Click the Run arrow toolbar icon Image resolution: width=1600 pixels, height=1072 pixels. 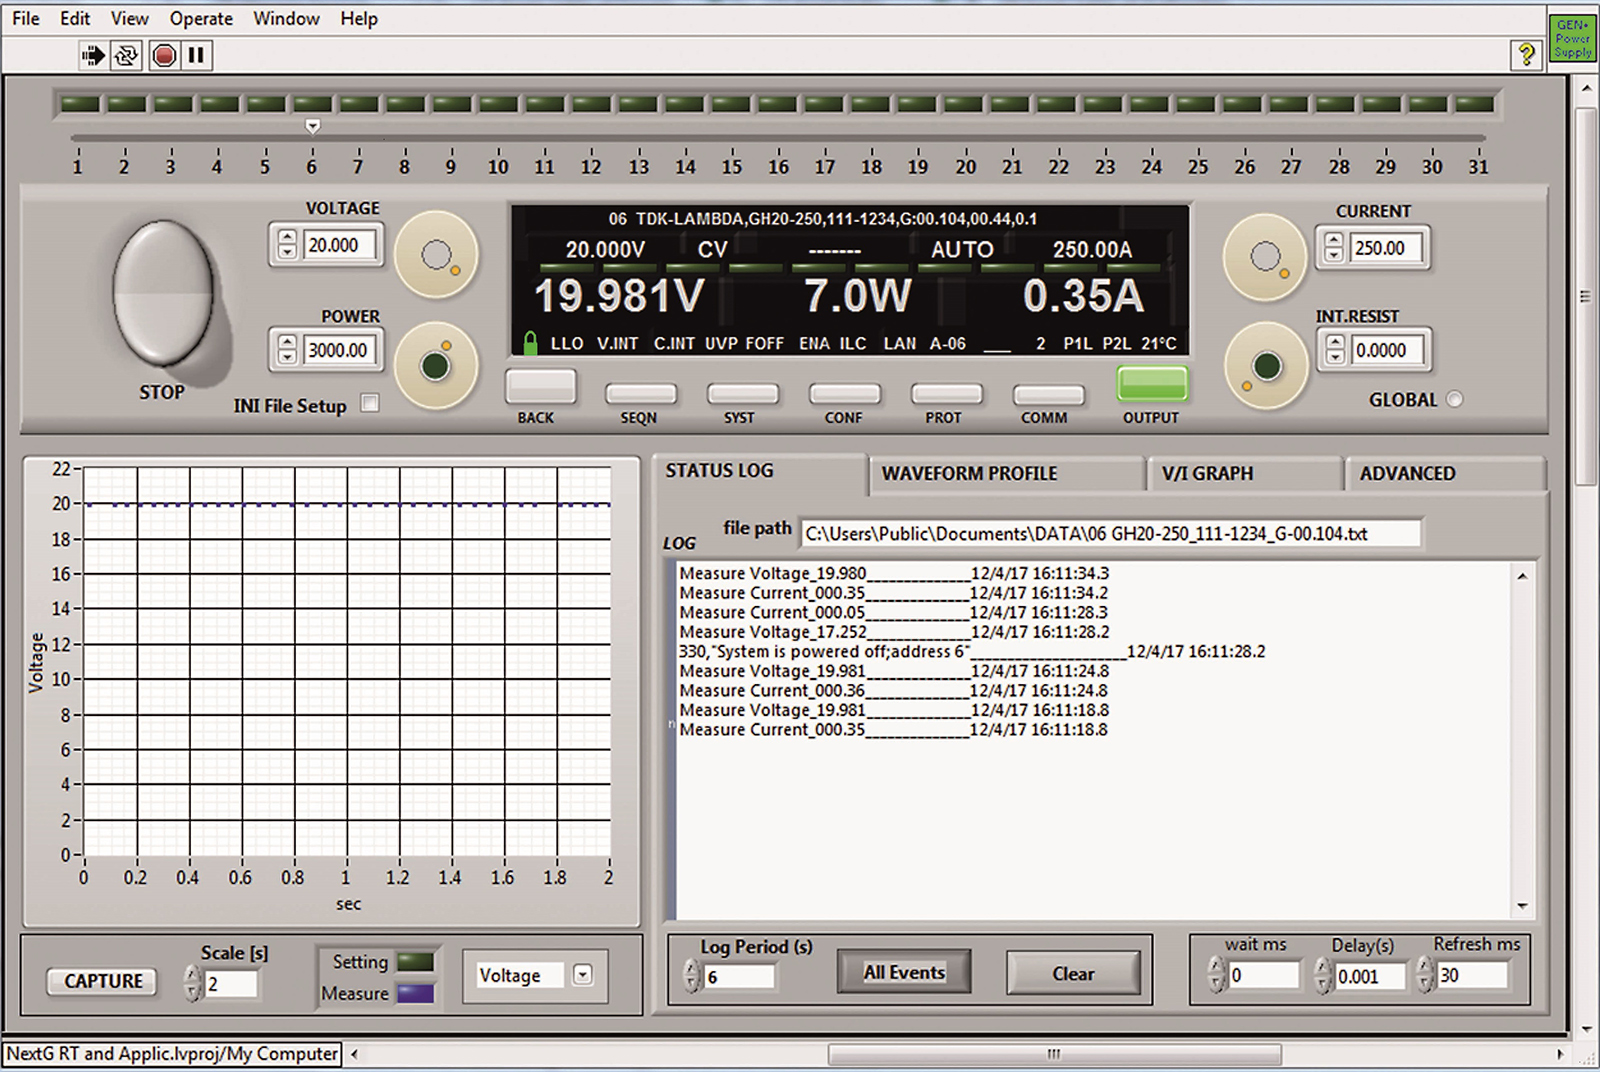93,55
